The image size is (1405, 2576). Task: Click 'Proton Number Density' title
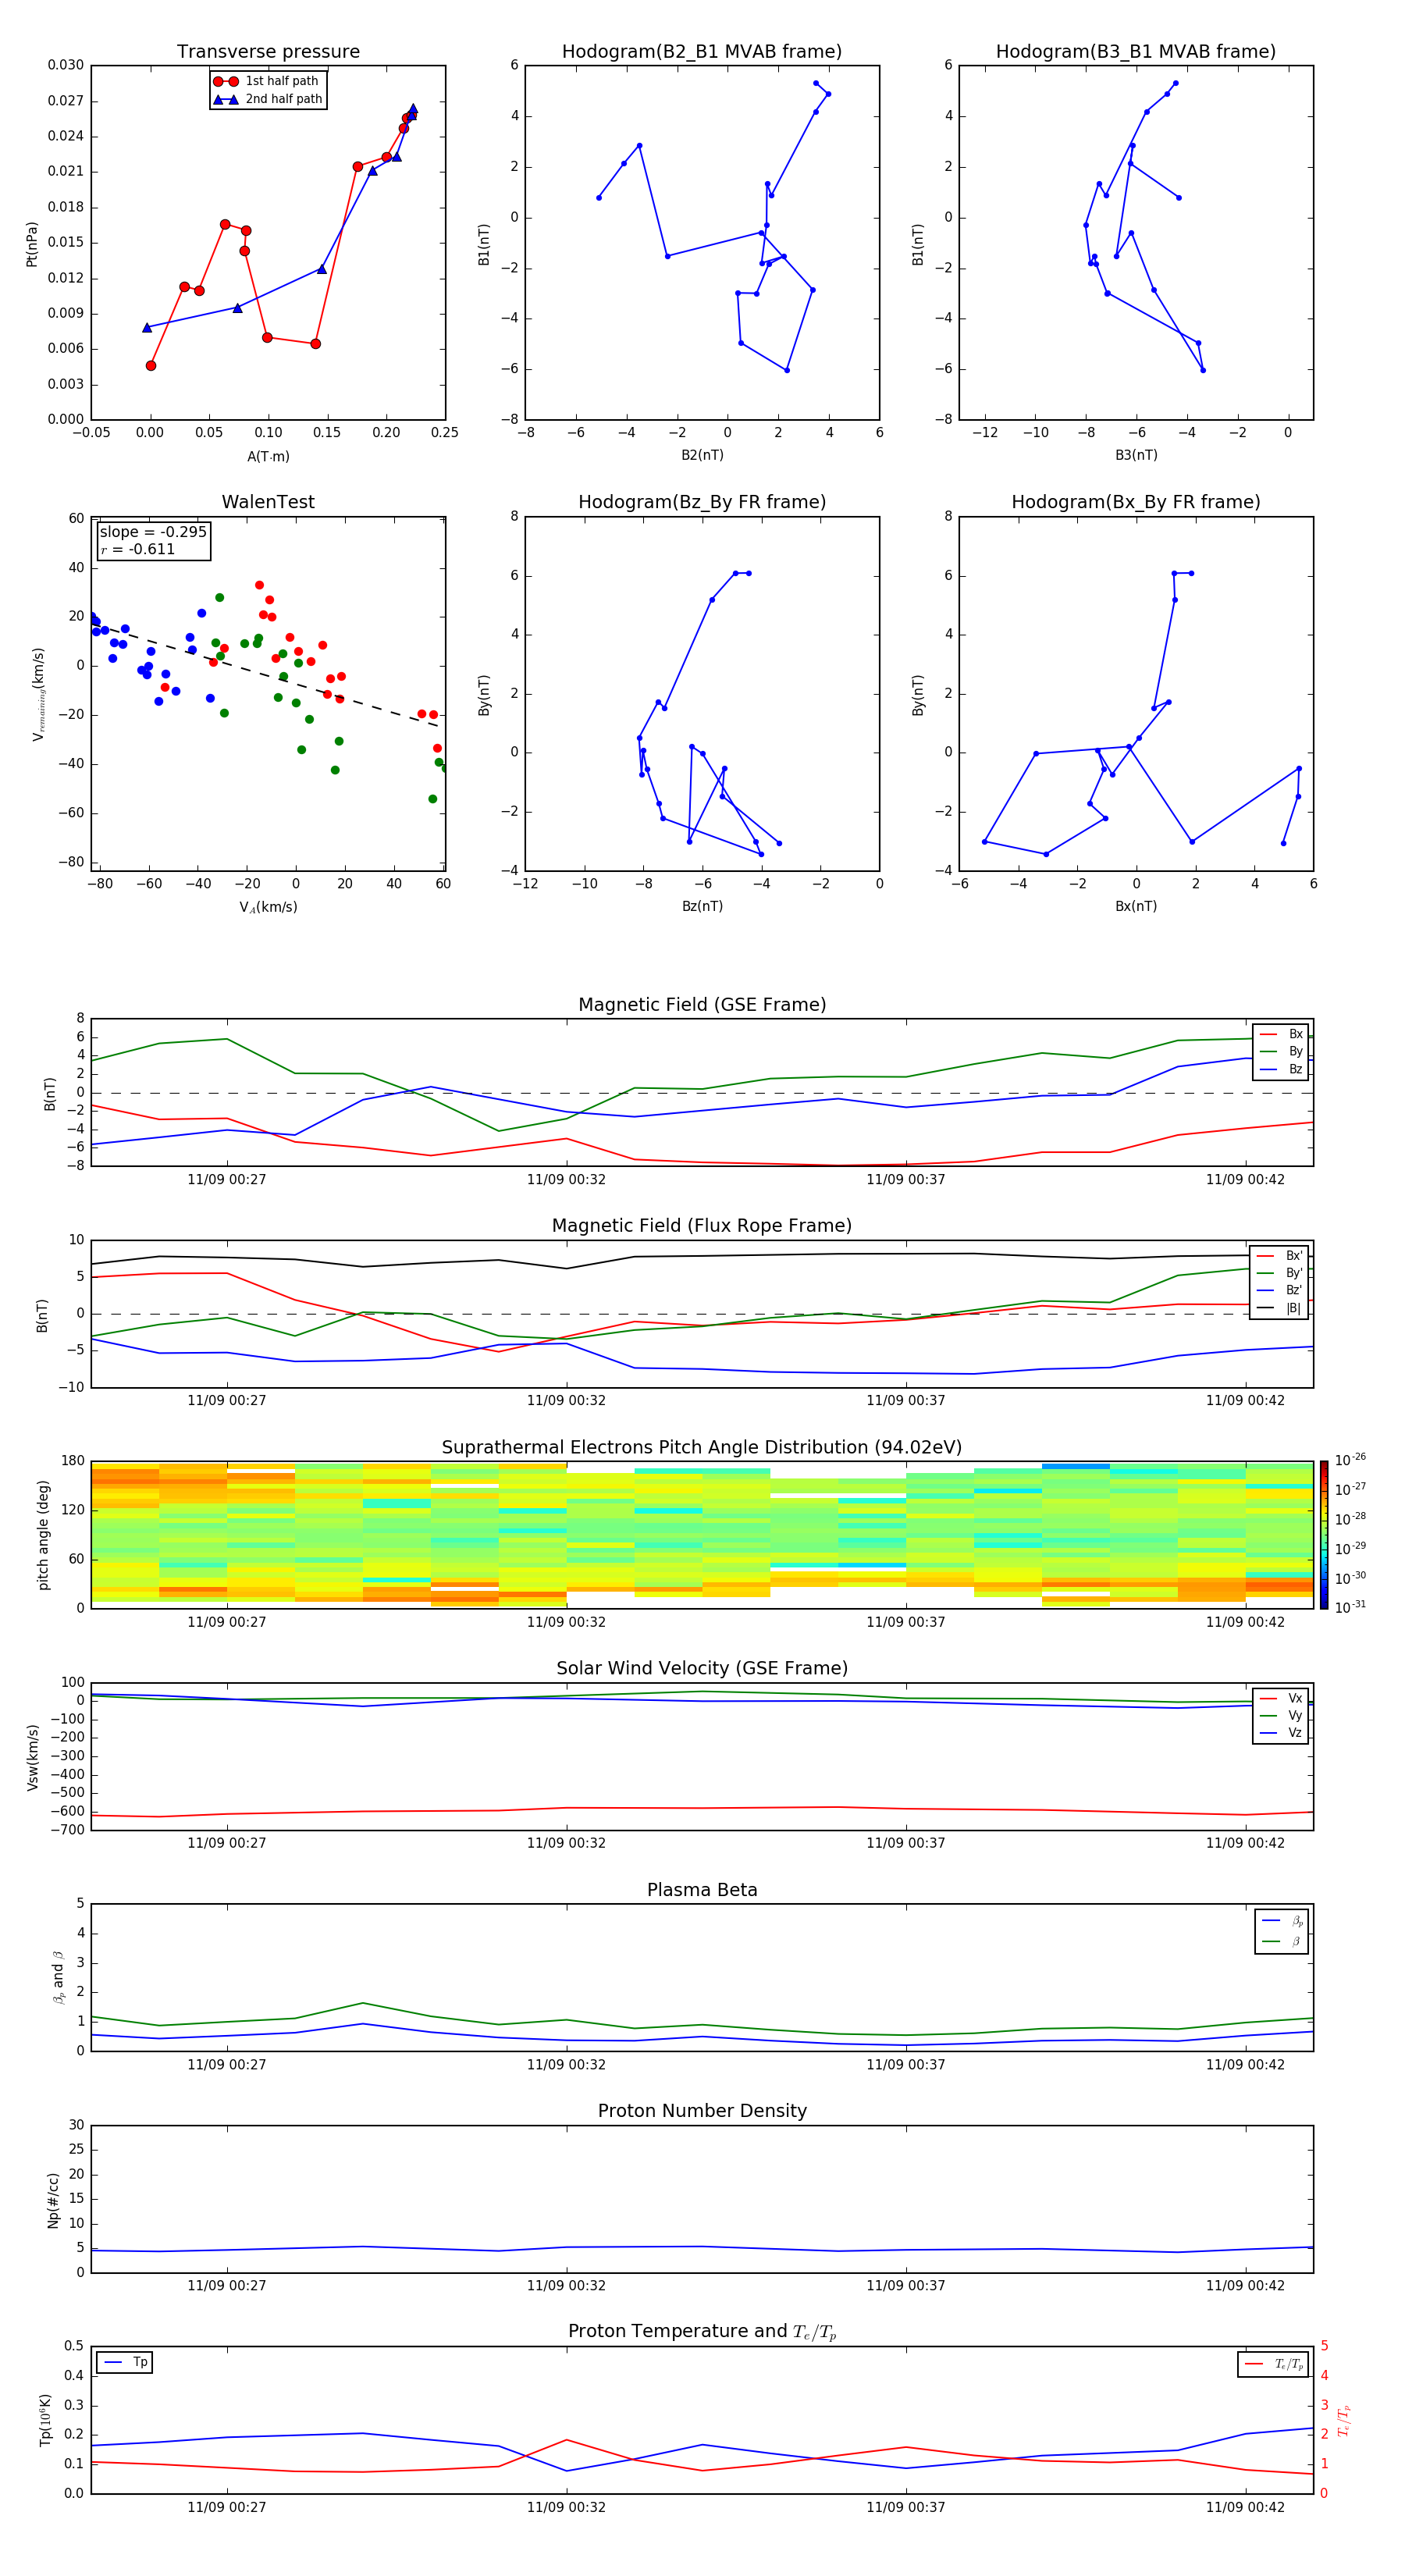point(702,2112)
